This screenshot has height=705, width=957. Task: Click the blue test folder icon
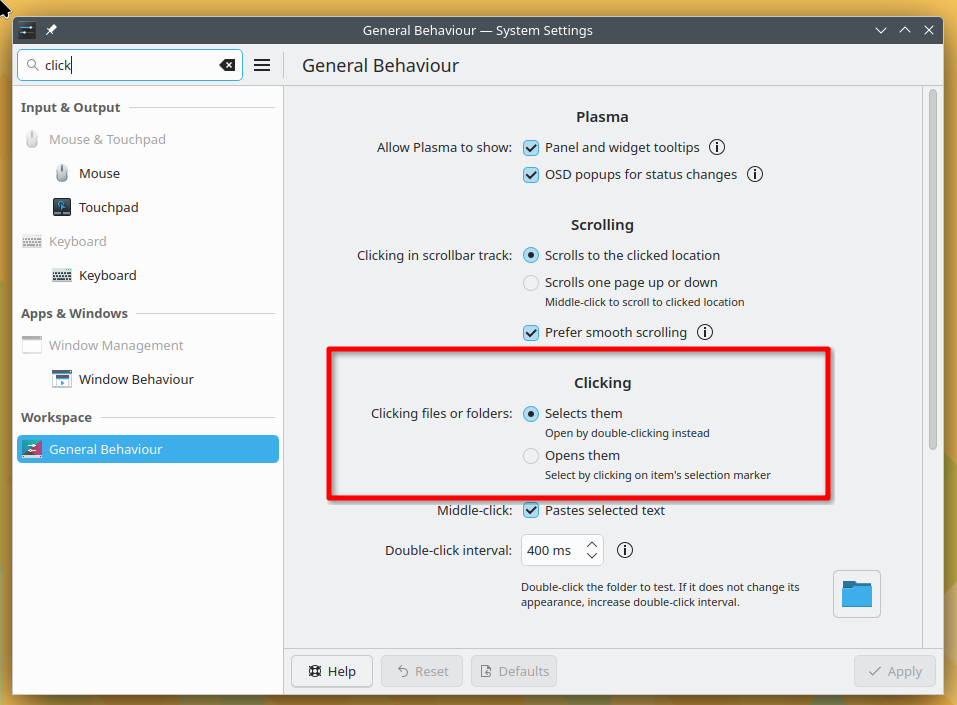tap(856, 594)
